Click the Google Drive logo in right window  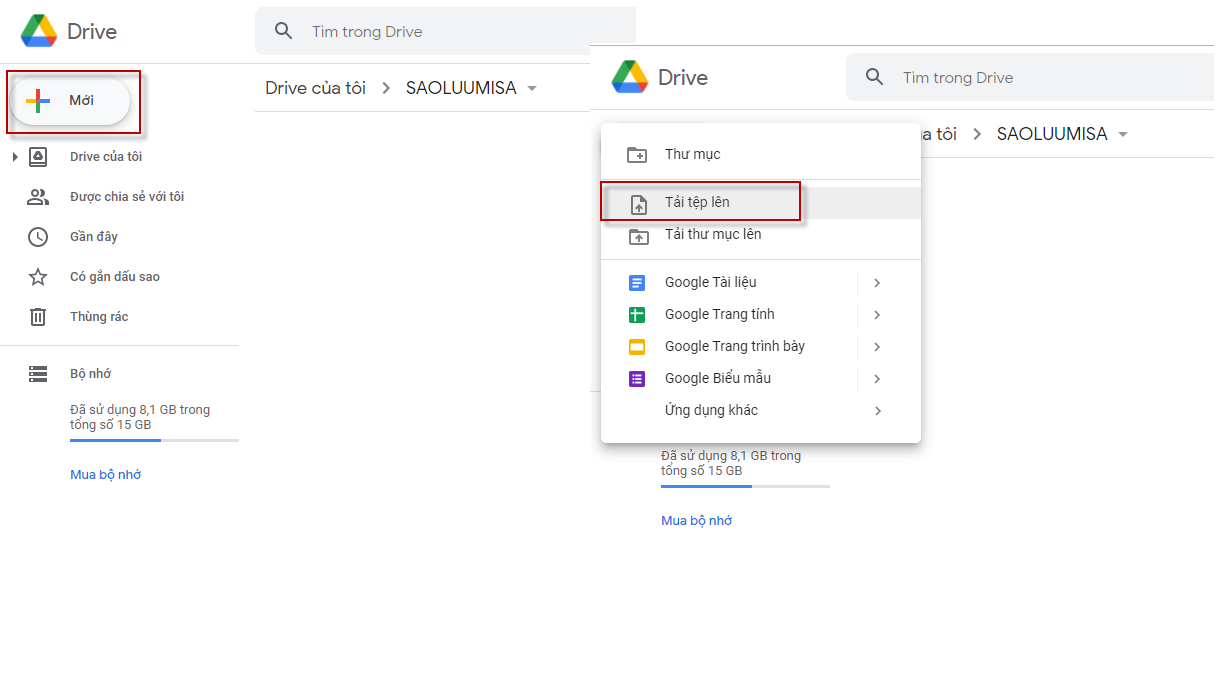click(630, 77)
